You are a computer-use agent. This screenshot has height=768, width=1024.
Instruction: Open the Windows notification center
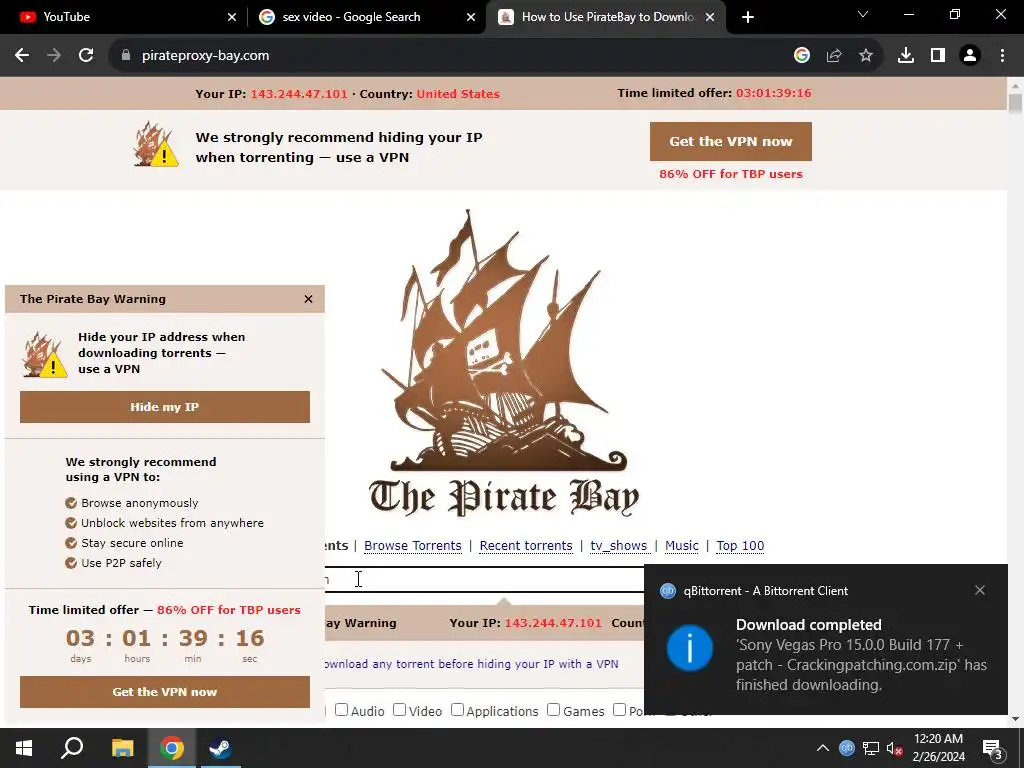993,749
